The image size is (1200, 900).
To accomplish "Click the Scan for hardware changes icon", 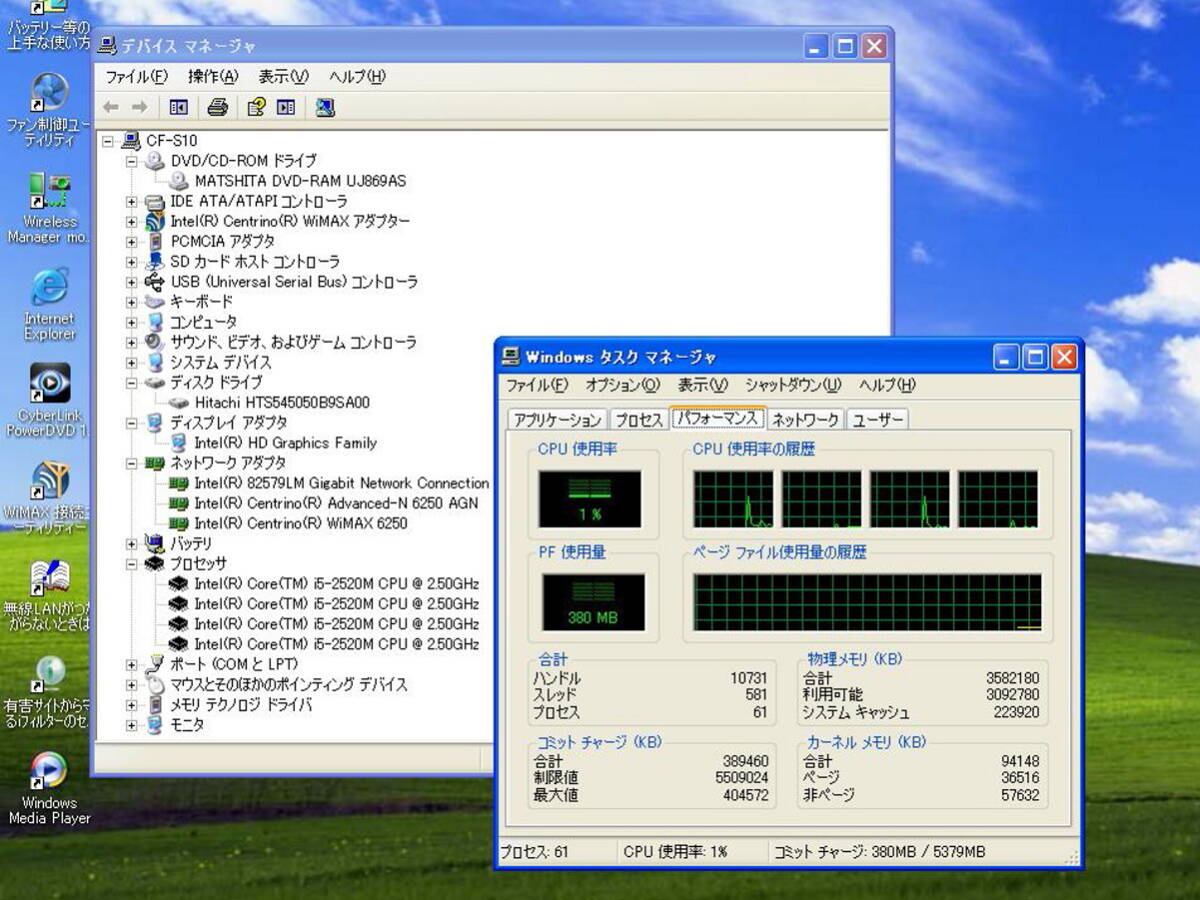I will 325,107.
